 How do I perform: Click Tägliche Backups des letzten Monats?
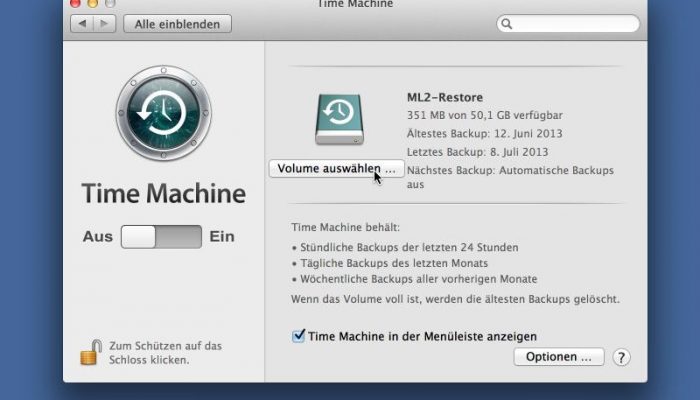pyautogui.click(x=394, y=263)
